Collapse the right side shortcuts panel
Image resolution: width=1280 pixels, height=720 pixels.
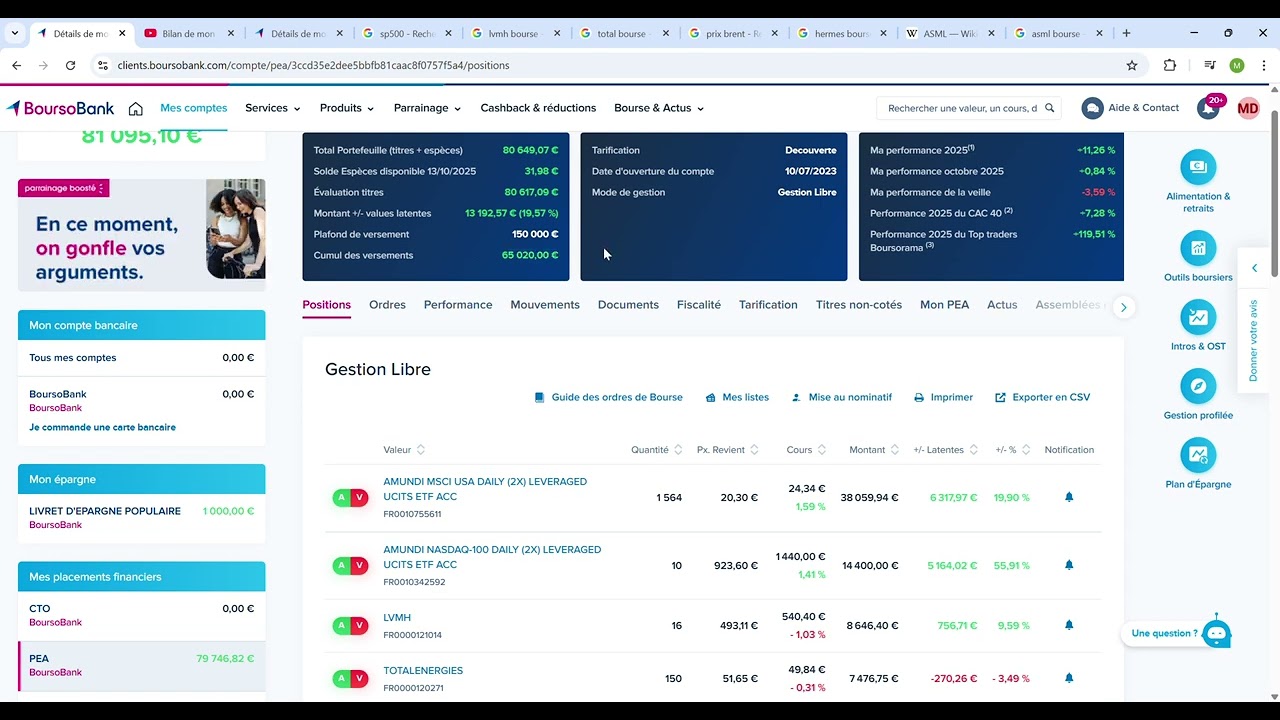[1255, 268]
